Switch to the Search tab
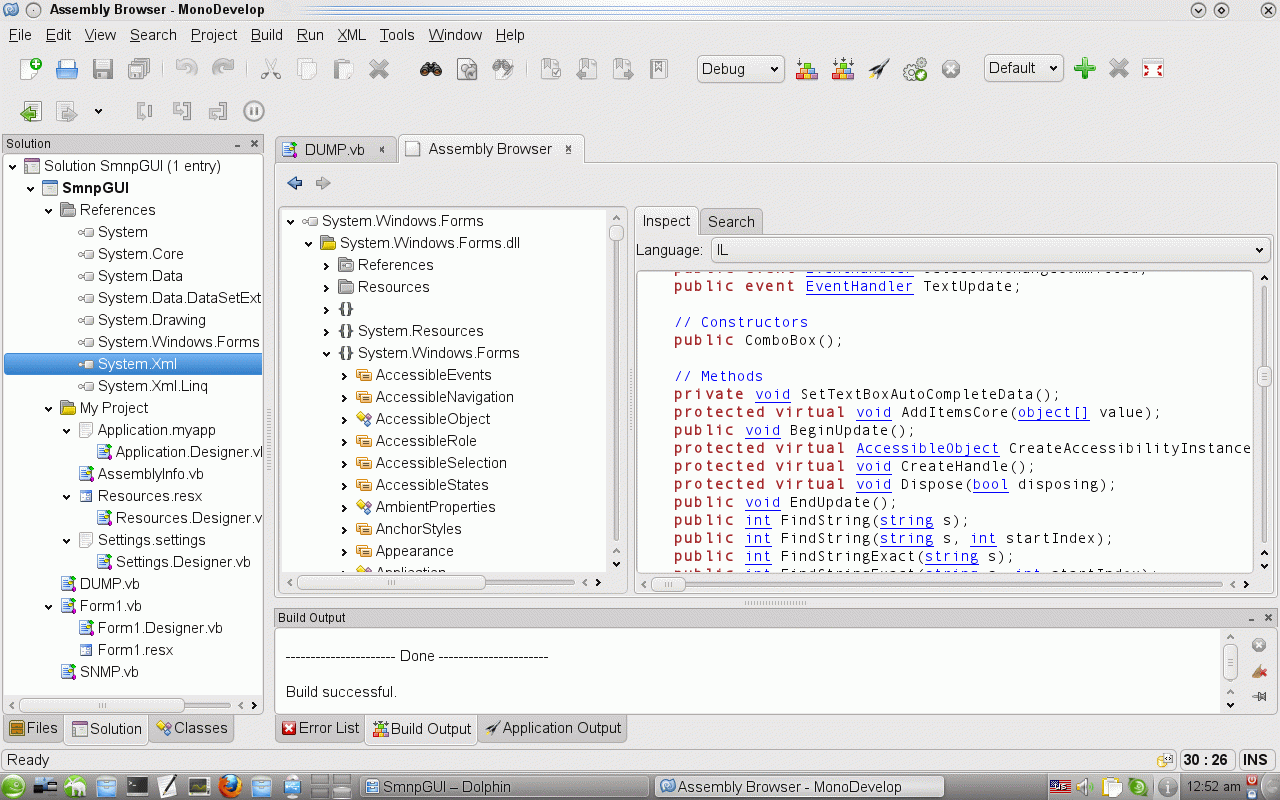The image size is (1280, 800). pyautogui.click(x=731, y=222)
